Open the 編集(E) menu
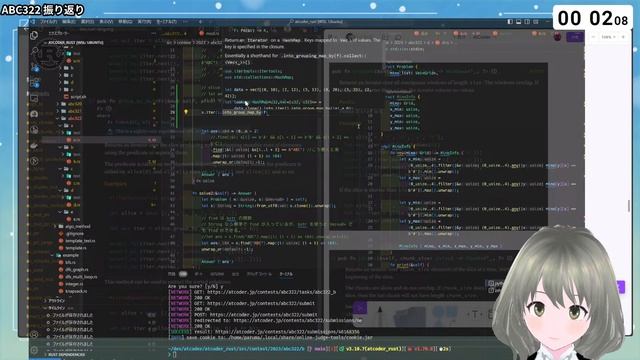 pos(69,22)
